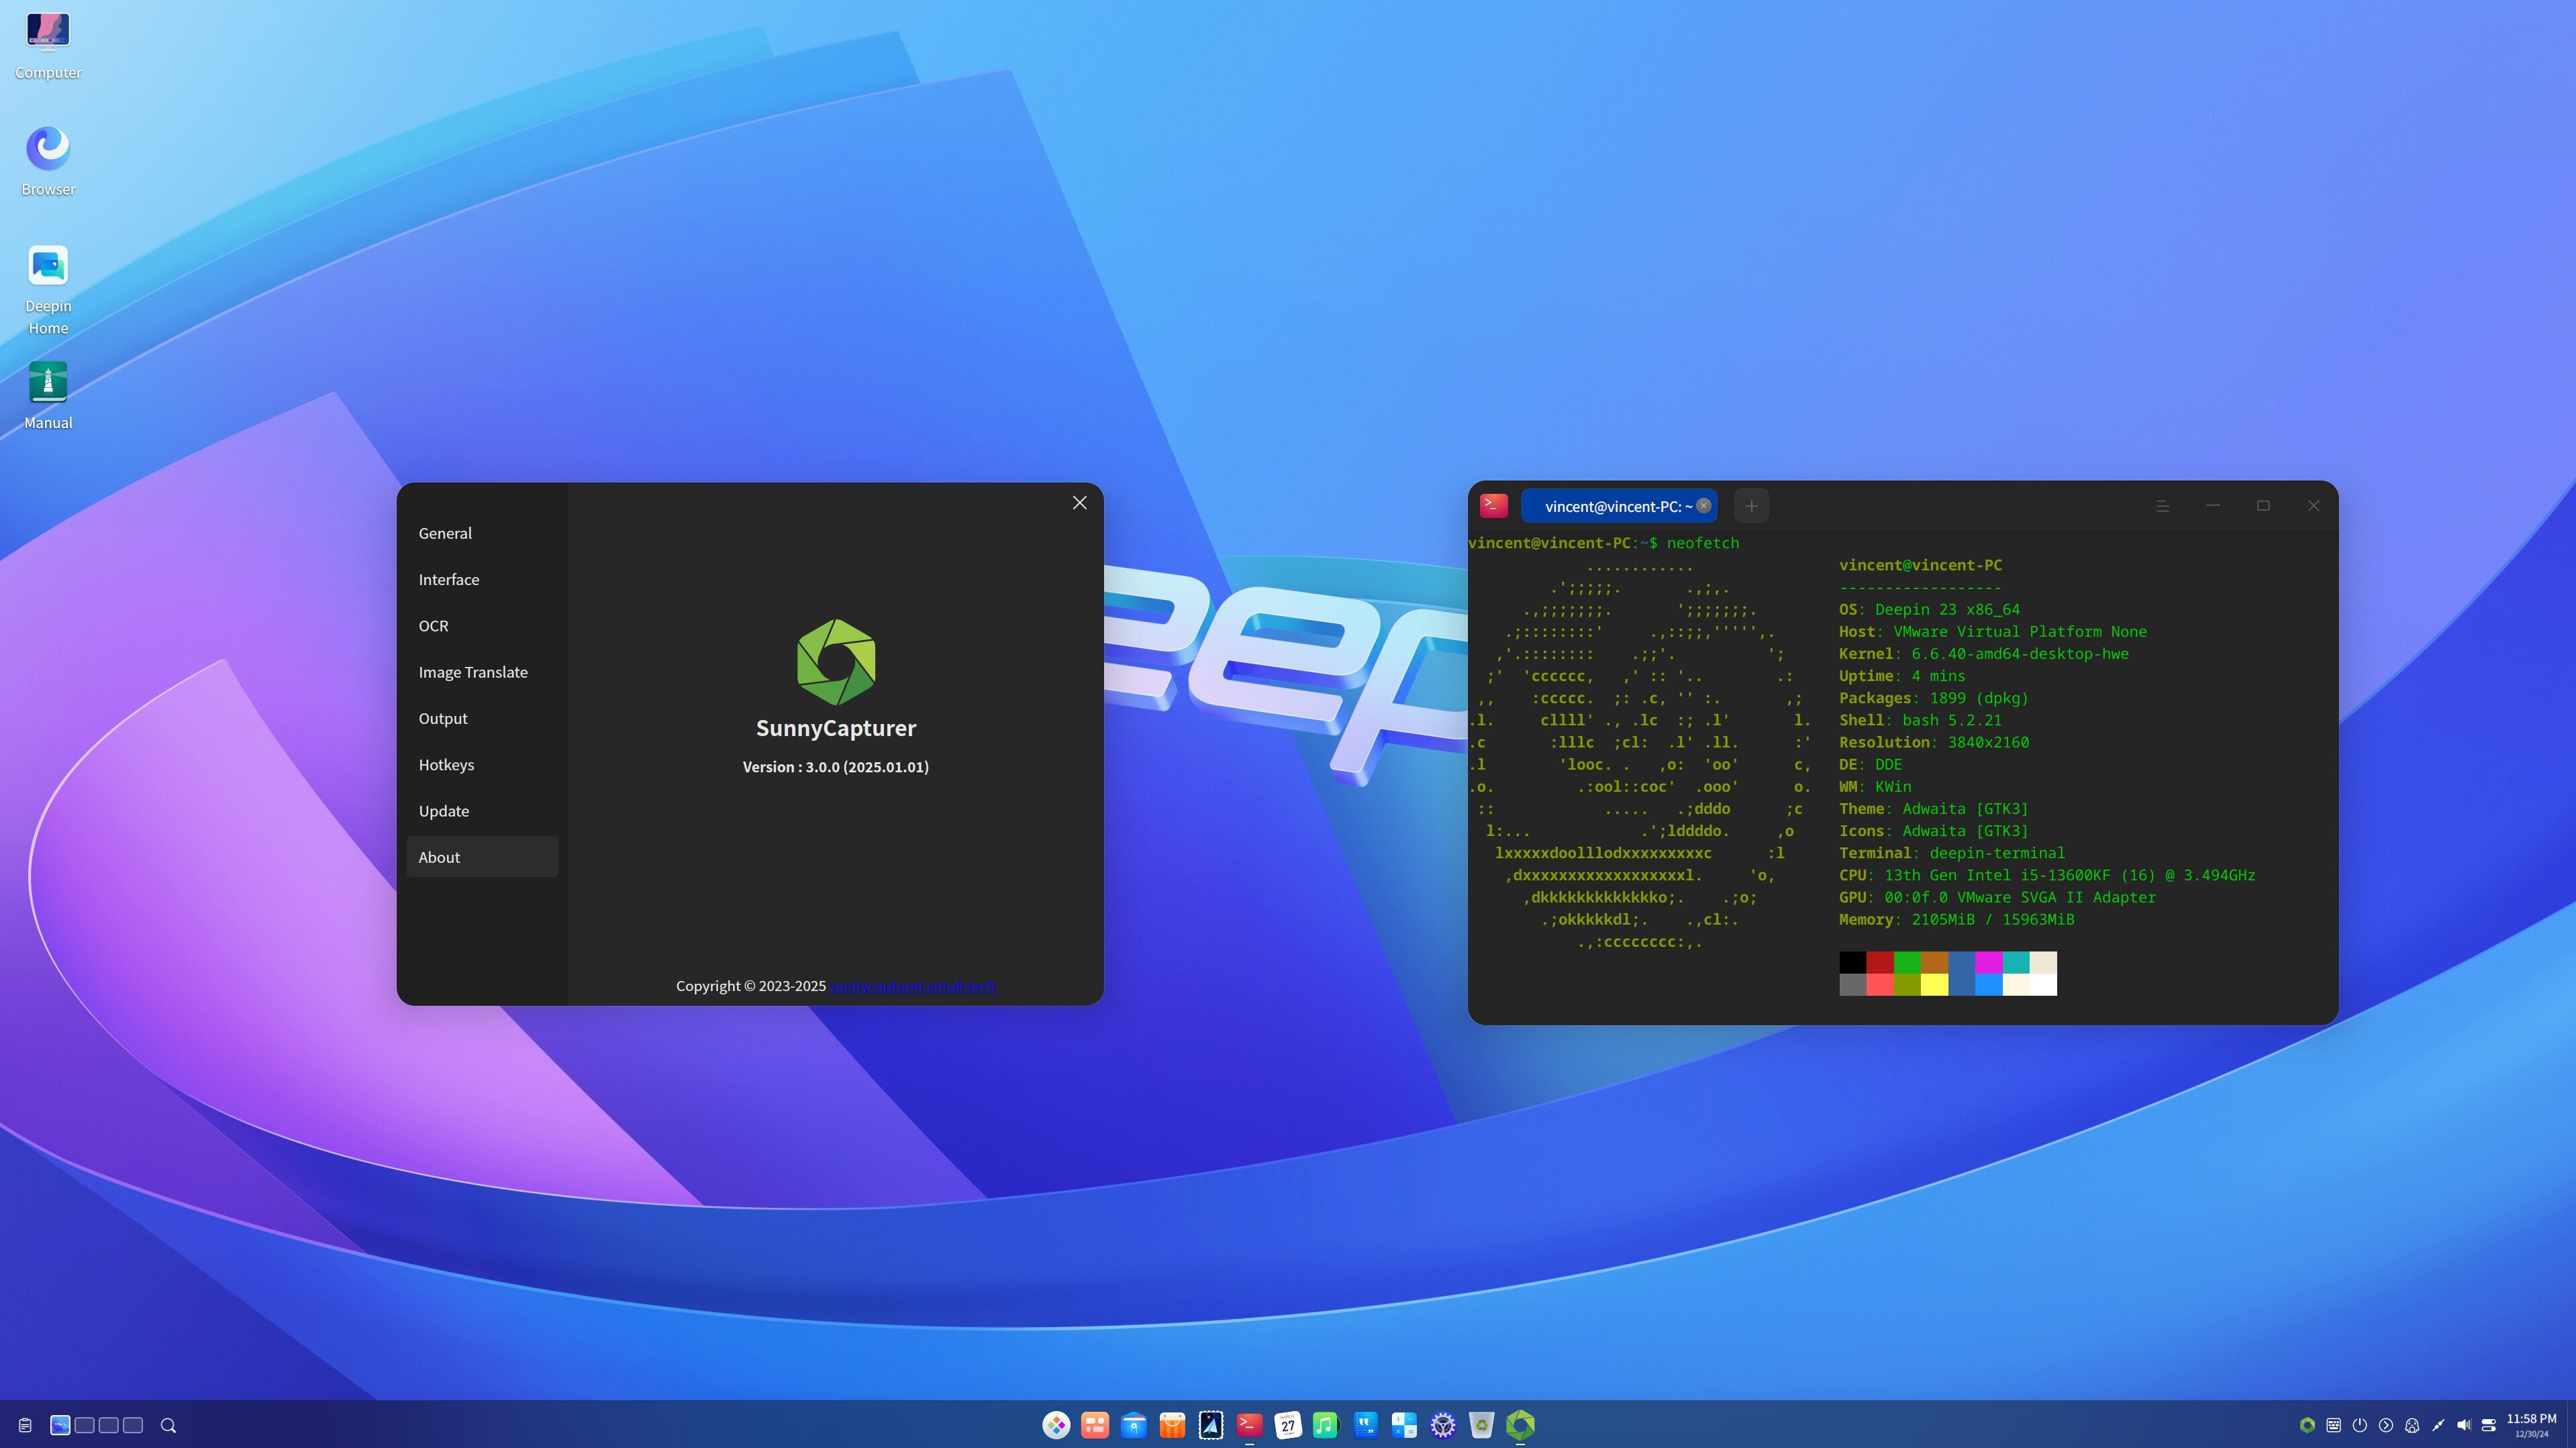Select the vincent@vincent-PC terminal tab

[1618, 506]
